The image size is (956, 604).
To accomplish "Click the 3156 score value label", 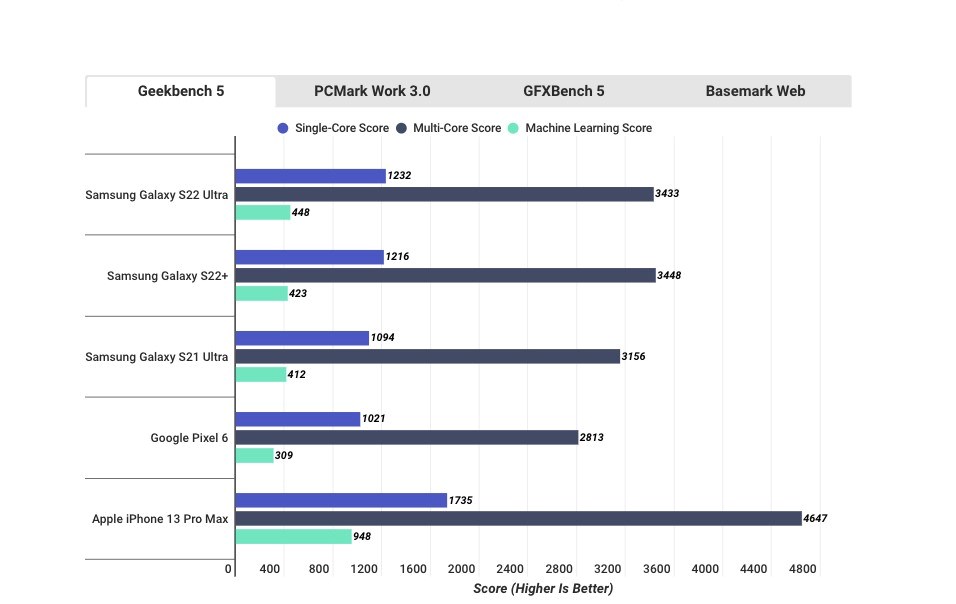I will tap(633, 357).
